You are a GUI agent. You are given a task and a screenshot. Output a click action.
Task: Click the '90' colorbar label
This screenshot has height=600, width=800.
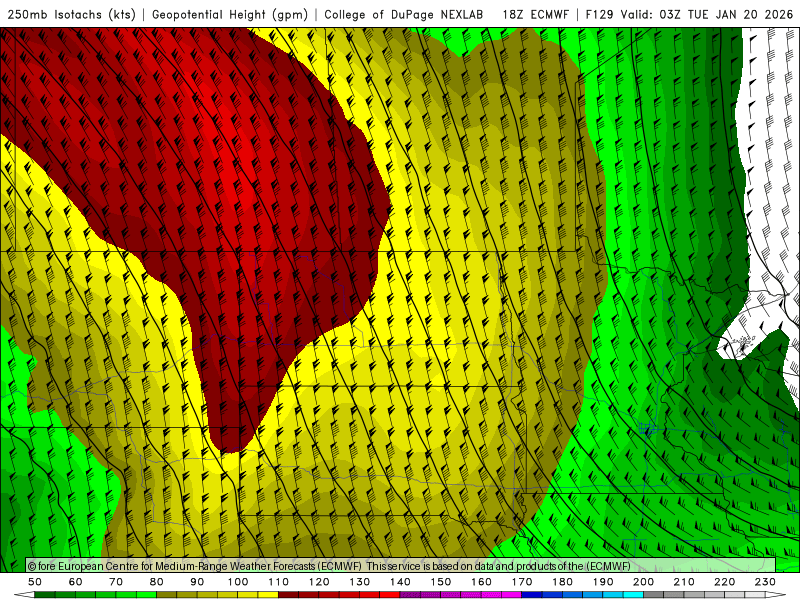point(197,582)
